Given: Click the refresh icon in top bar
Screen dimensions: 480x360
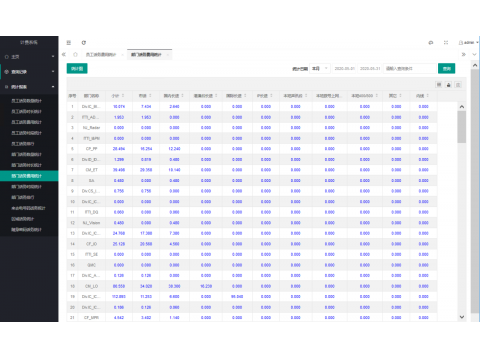Looking at the screenshot, I should point(84,43).
